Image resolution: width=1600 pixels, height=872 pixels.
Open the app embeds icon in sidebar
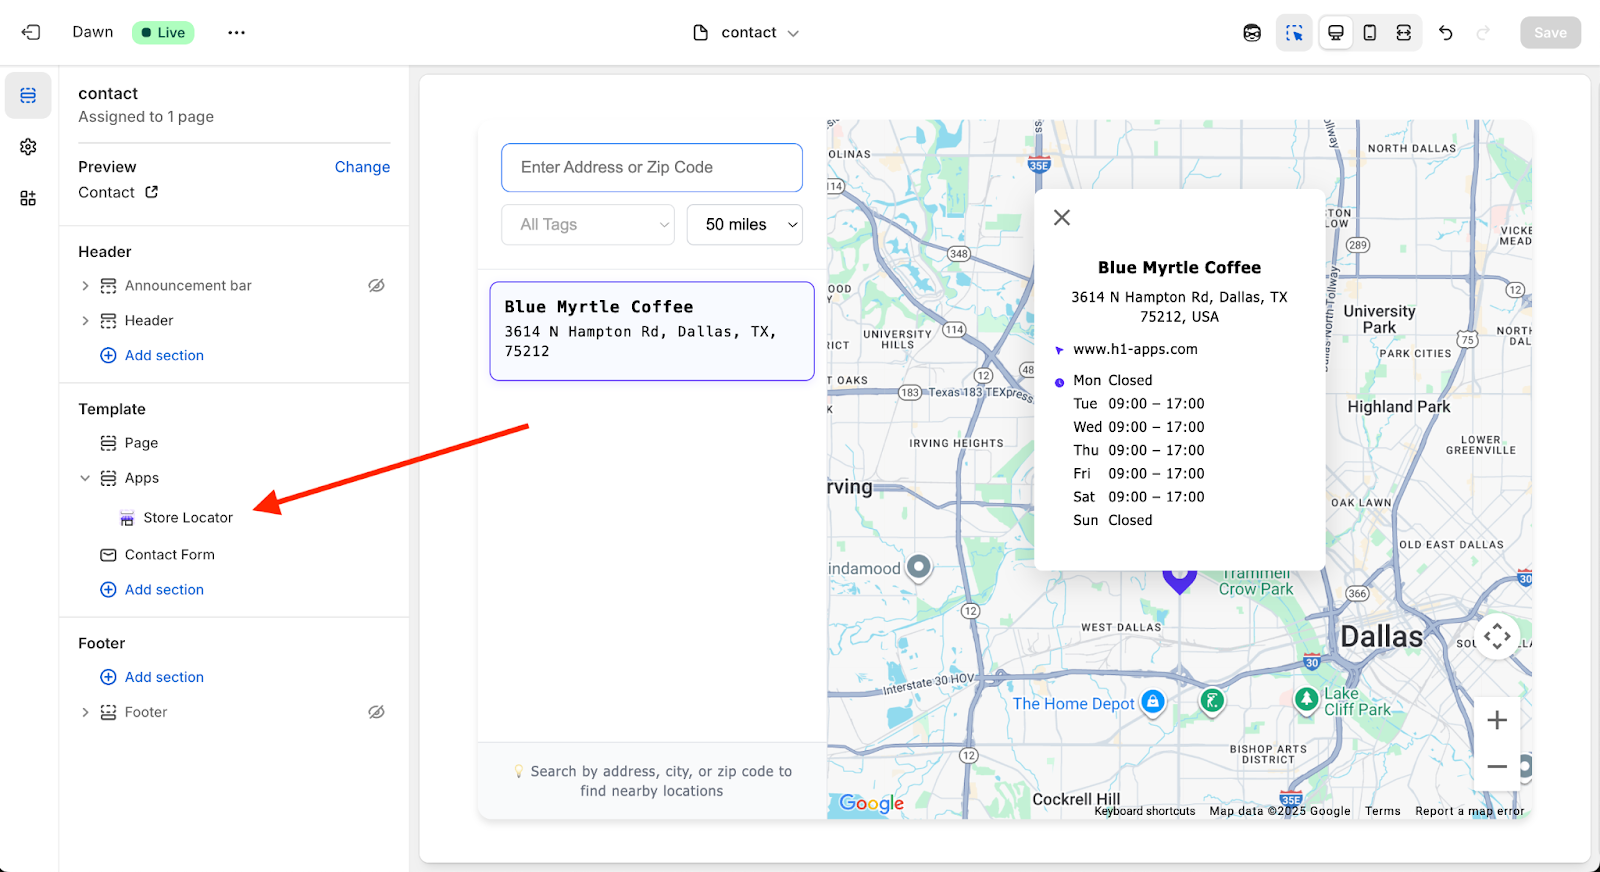pos(28,198)
